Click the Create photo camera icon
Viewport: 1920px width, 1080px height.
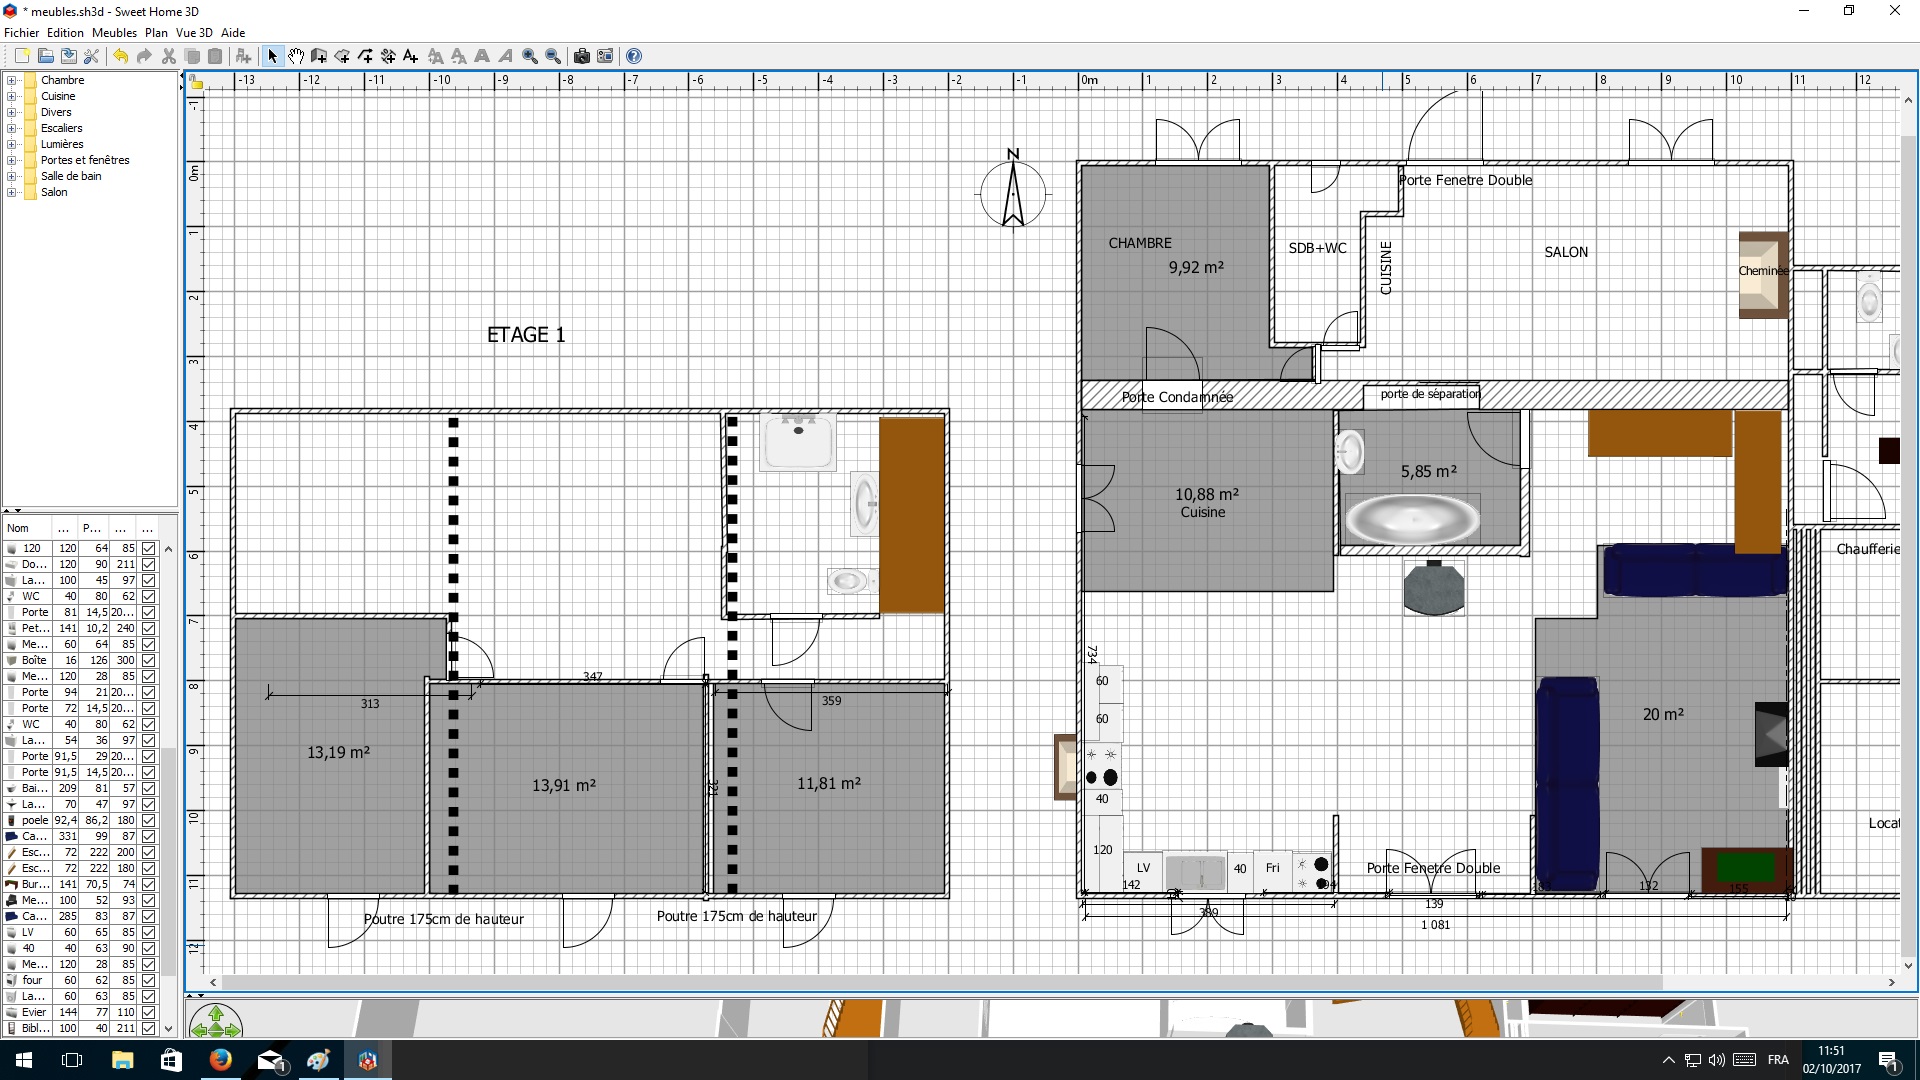pyautogui.click(x=581, y=56)
